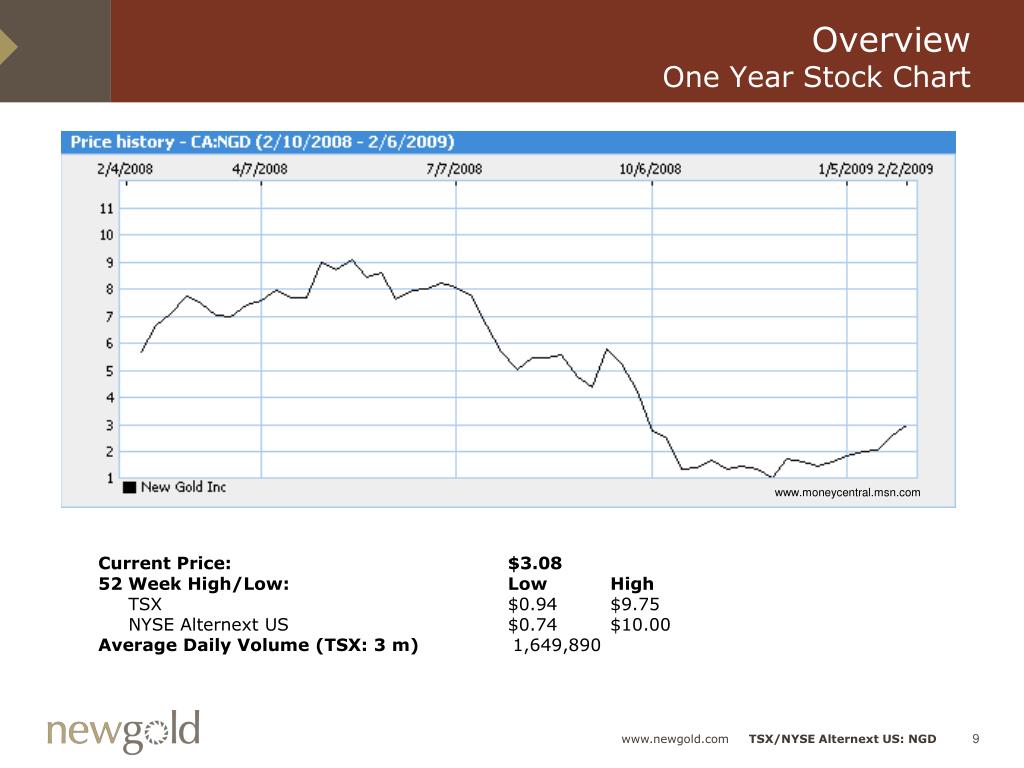Click the TSX high value $9.75
Screen dimensions: 1024x768
pyautogui.click(x=635, y=604)
